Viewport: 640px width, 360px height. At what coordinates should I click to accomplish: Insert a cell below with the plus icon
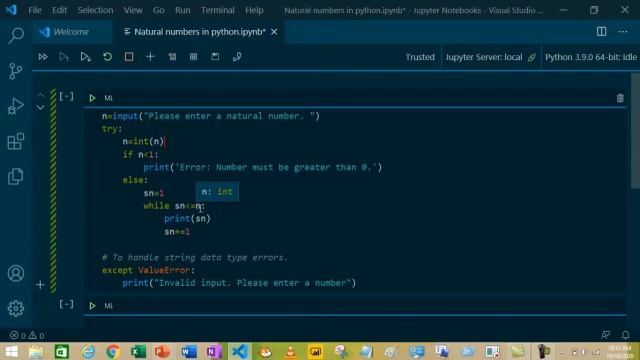[40, 284]
